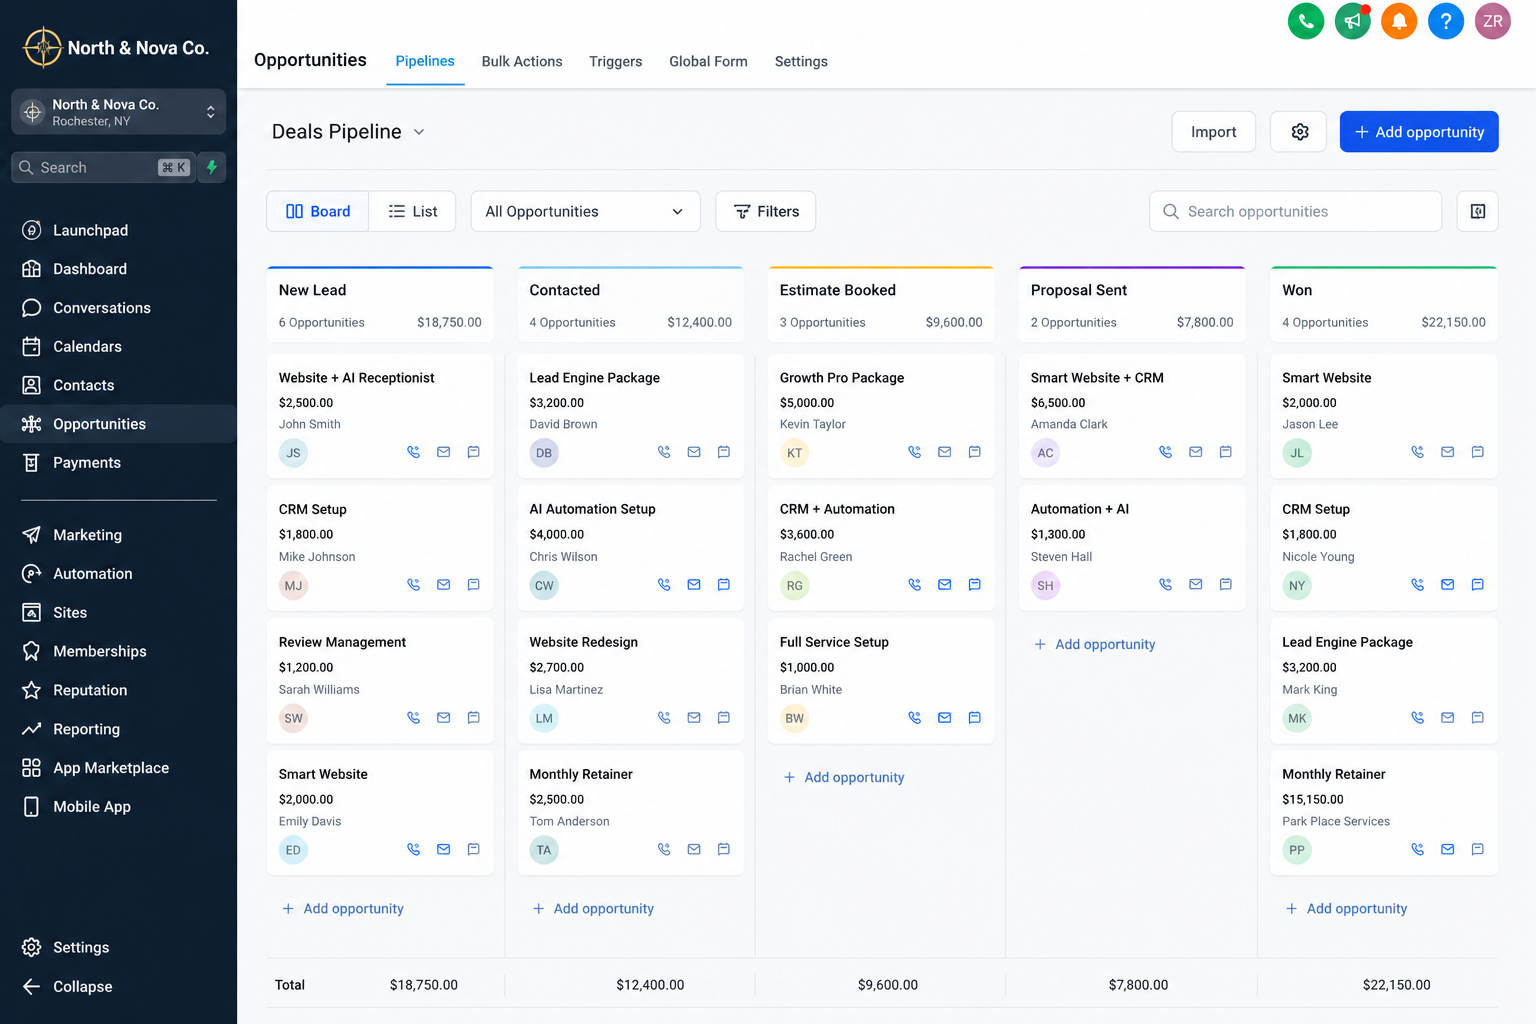
Task: Open the megaphone announcements icon
Action: 1353,21
